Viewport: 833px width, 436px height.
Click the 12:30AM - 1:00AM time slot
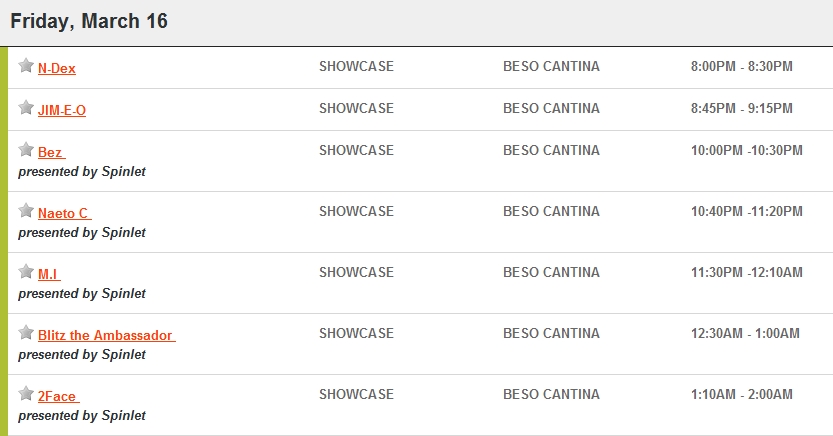[745, 334]
